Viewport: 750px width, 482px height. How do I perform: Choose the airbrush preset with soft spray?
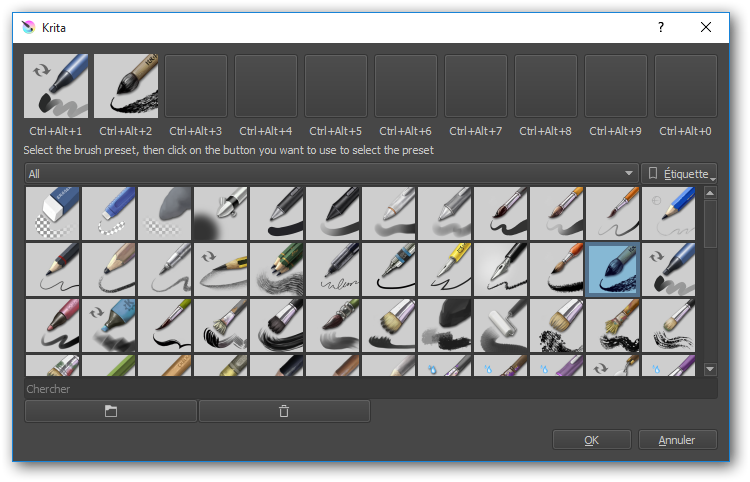click(221, 213)
